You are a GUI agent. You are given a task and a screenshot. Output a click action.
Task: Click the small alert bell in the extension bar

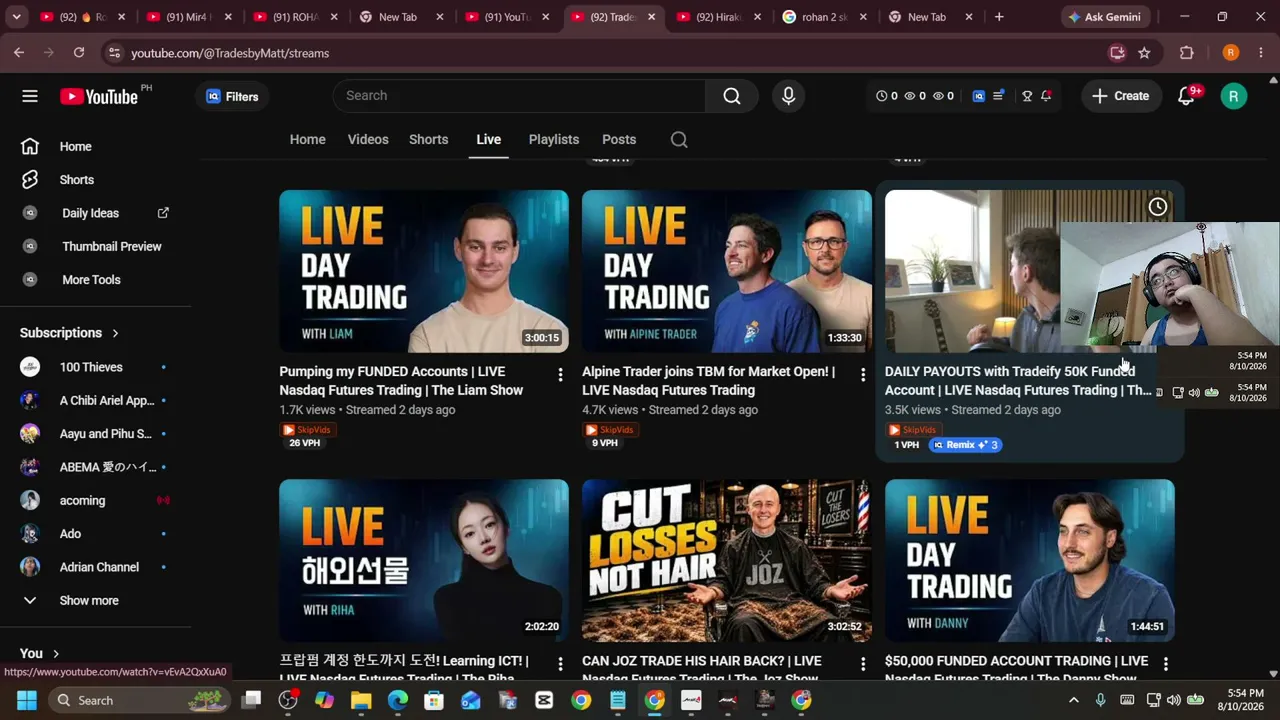click(x=1046, y=96)
